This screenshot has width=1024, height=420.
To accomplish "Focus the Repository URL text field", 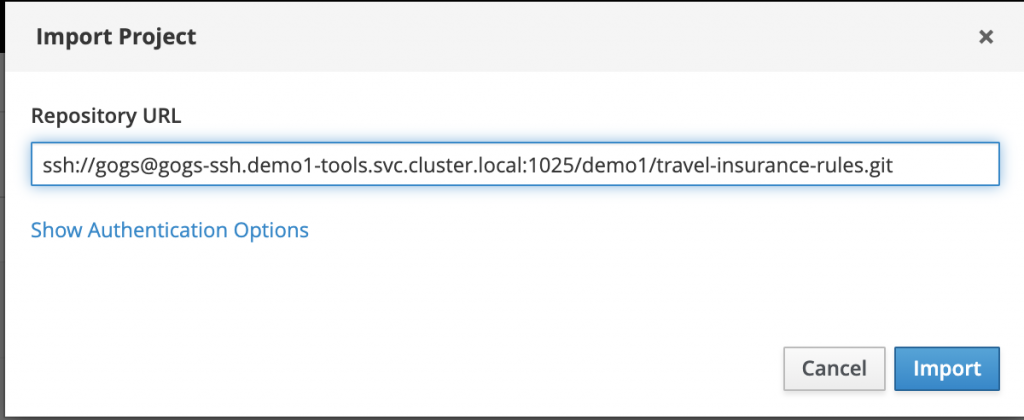I will click(x=515, y=165).
